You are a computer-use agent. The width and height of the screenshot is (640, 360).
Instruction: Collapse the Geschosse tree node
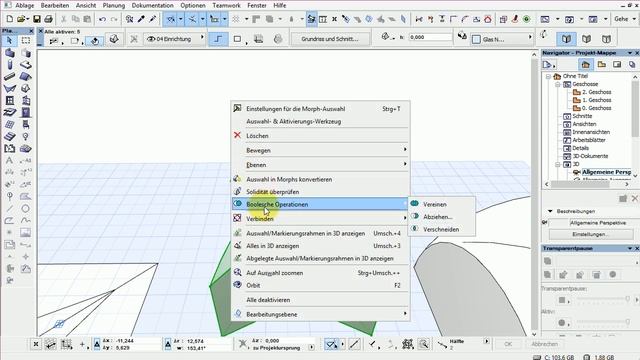point(558,84)
